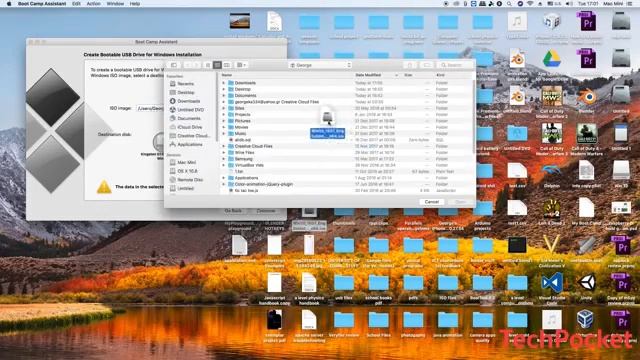Open the Boot Camp Assistant app menu
This screenshot has height=360, width=640.
click(42, 4)
